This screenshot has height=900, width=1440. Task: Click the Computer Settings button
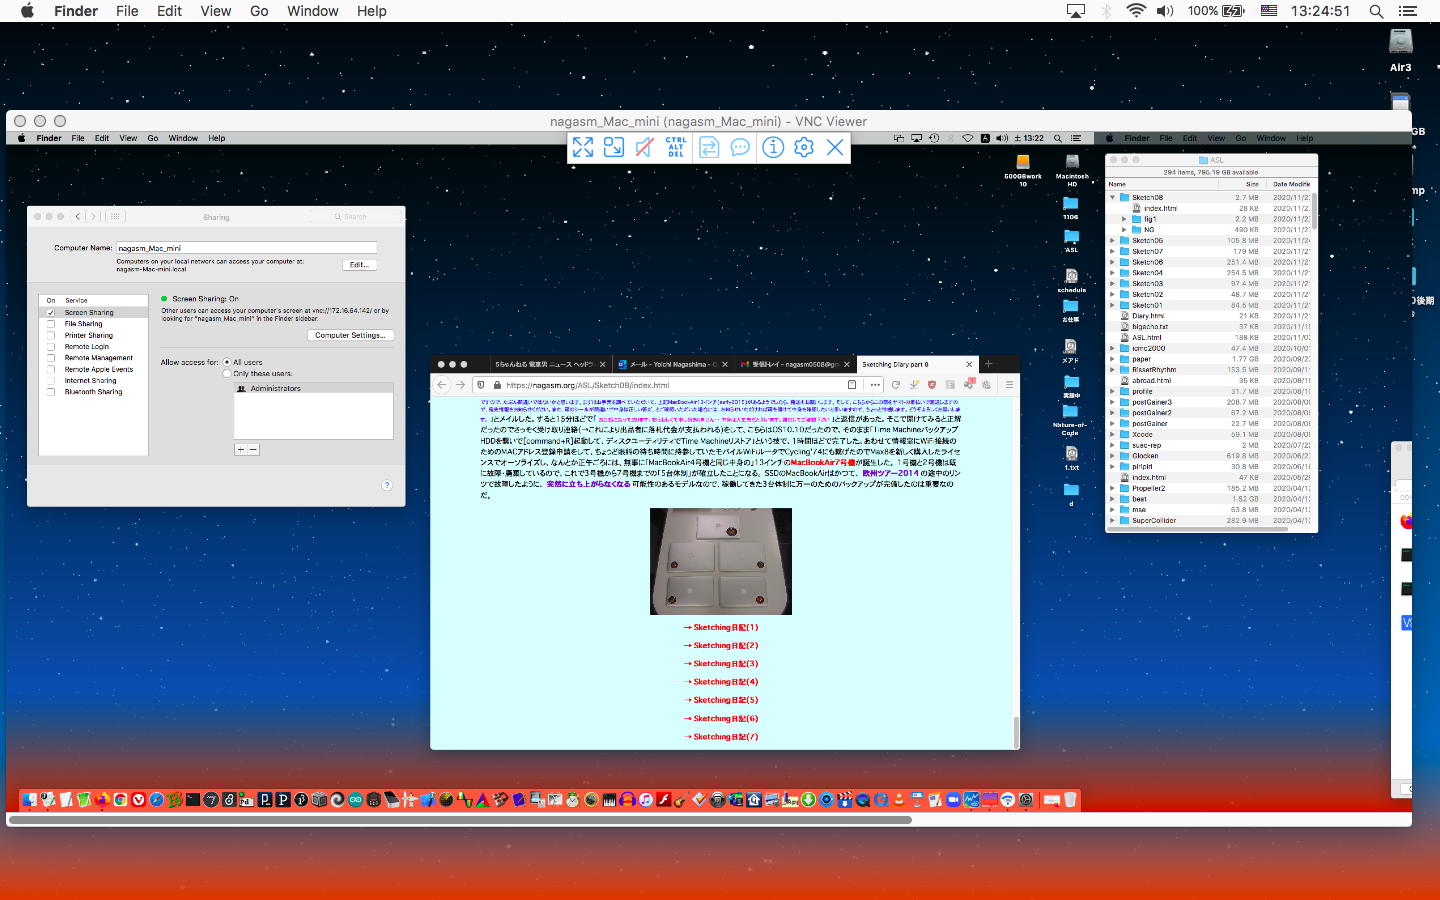350,335
